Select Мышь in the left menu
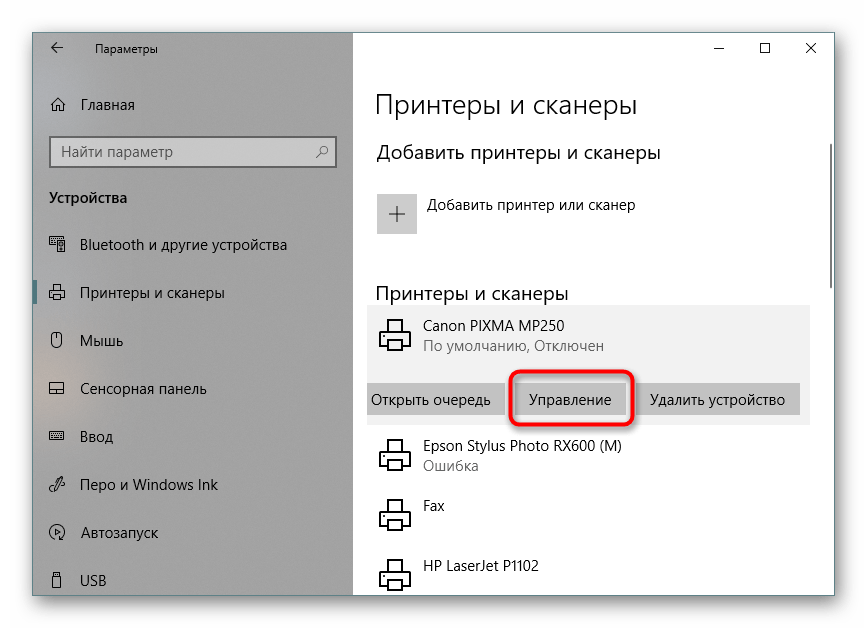 pos(100,341)
